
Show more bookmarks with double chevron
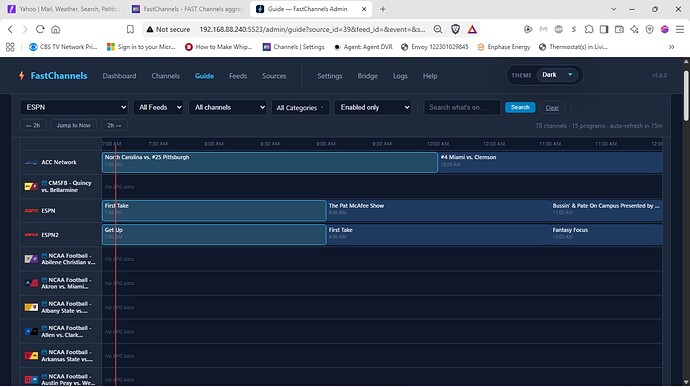point(672,47)
